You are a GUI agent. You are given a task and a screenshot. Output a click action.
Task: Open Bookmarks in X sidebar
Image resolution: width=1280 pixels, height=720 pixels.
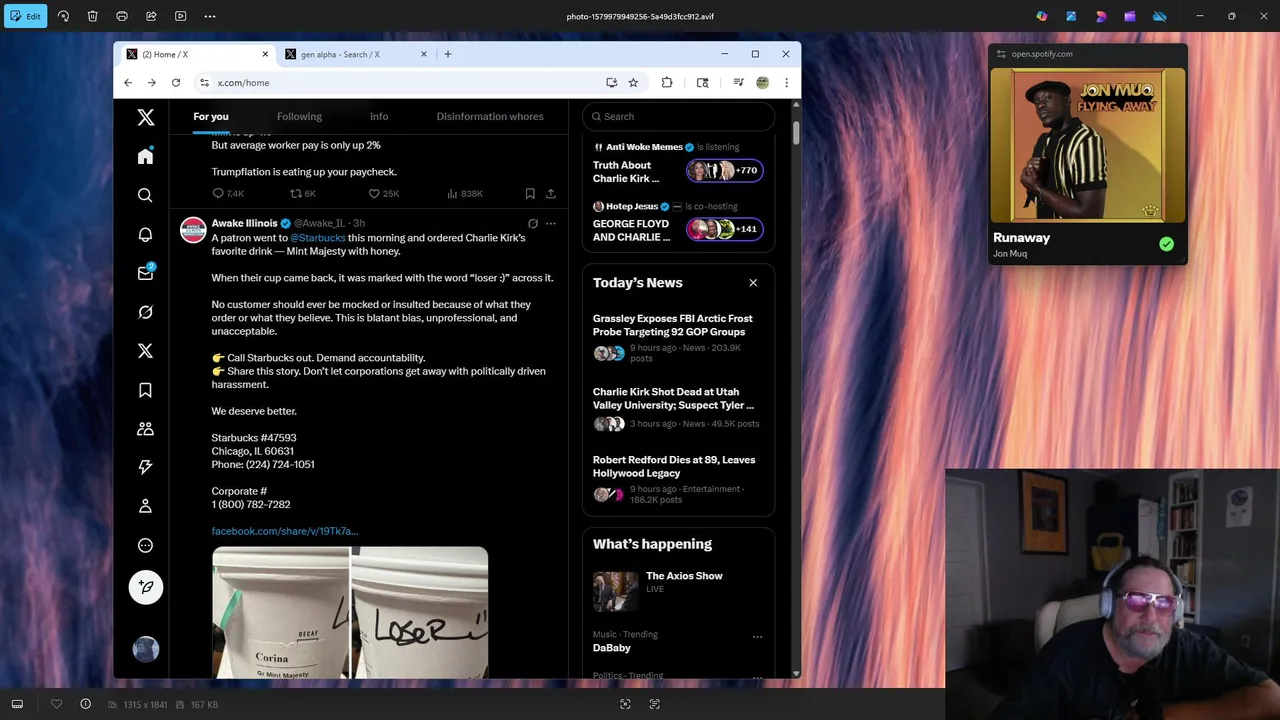(145, 390)
